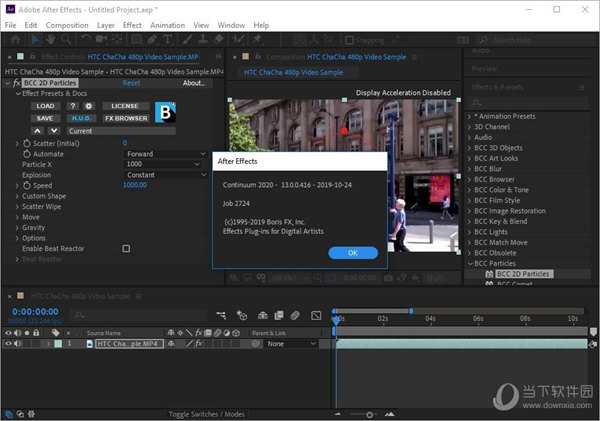
Task: Select the Home icon in toolbar
Action: click(16, 39)
